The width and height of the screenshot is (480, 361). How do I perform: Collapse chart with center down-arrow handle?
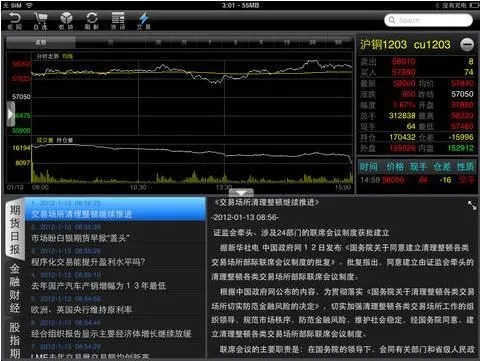tap(241, 192)
